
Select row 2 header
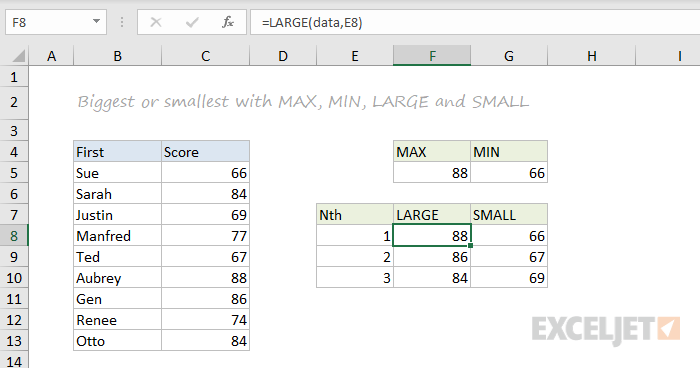(14, 103)
